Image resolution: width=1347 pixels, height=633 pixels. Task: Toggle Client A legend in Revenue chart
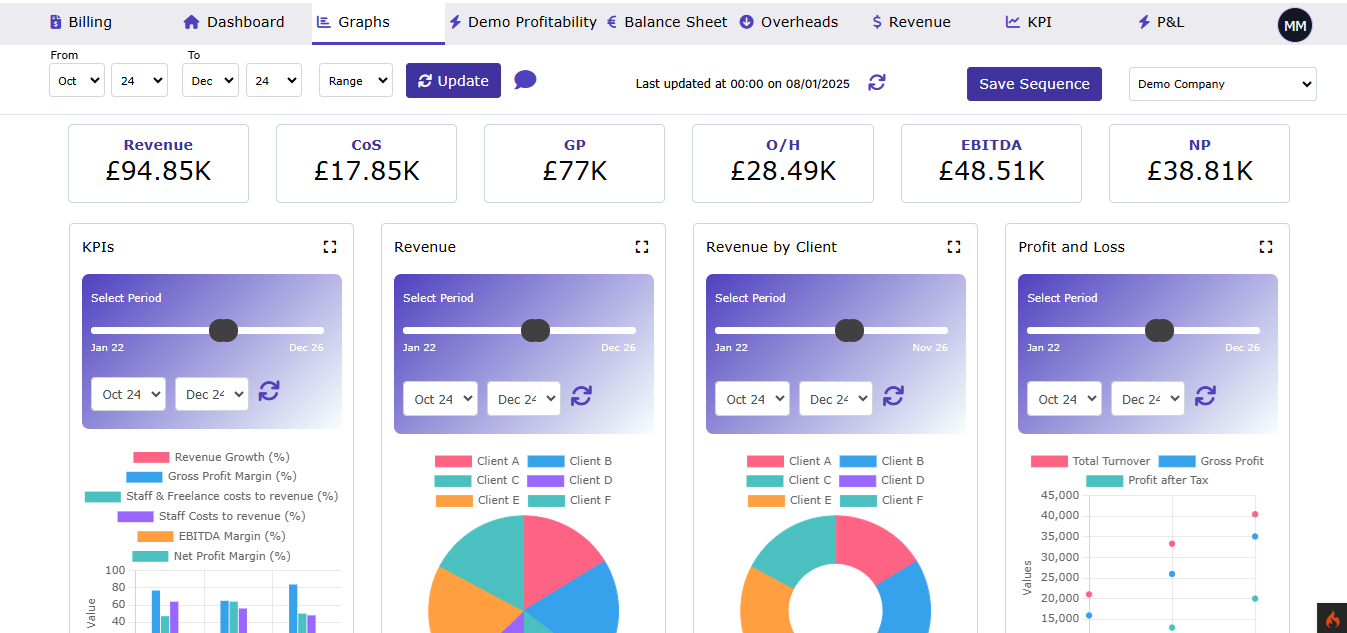[478, 461]
